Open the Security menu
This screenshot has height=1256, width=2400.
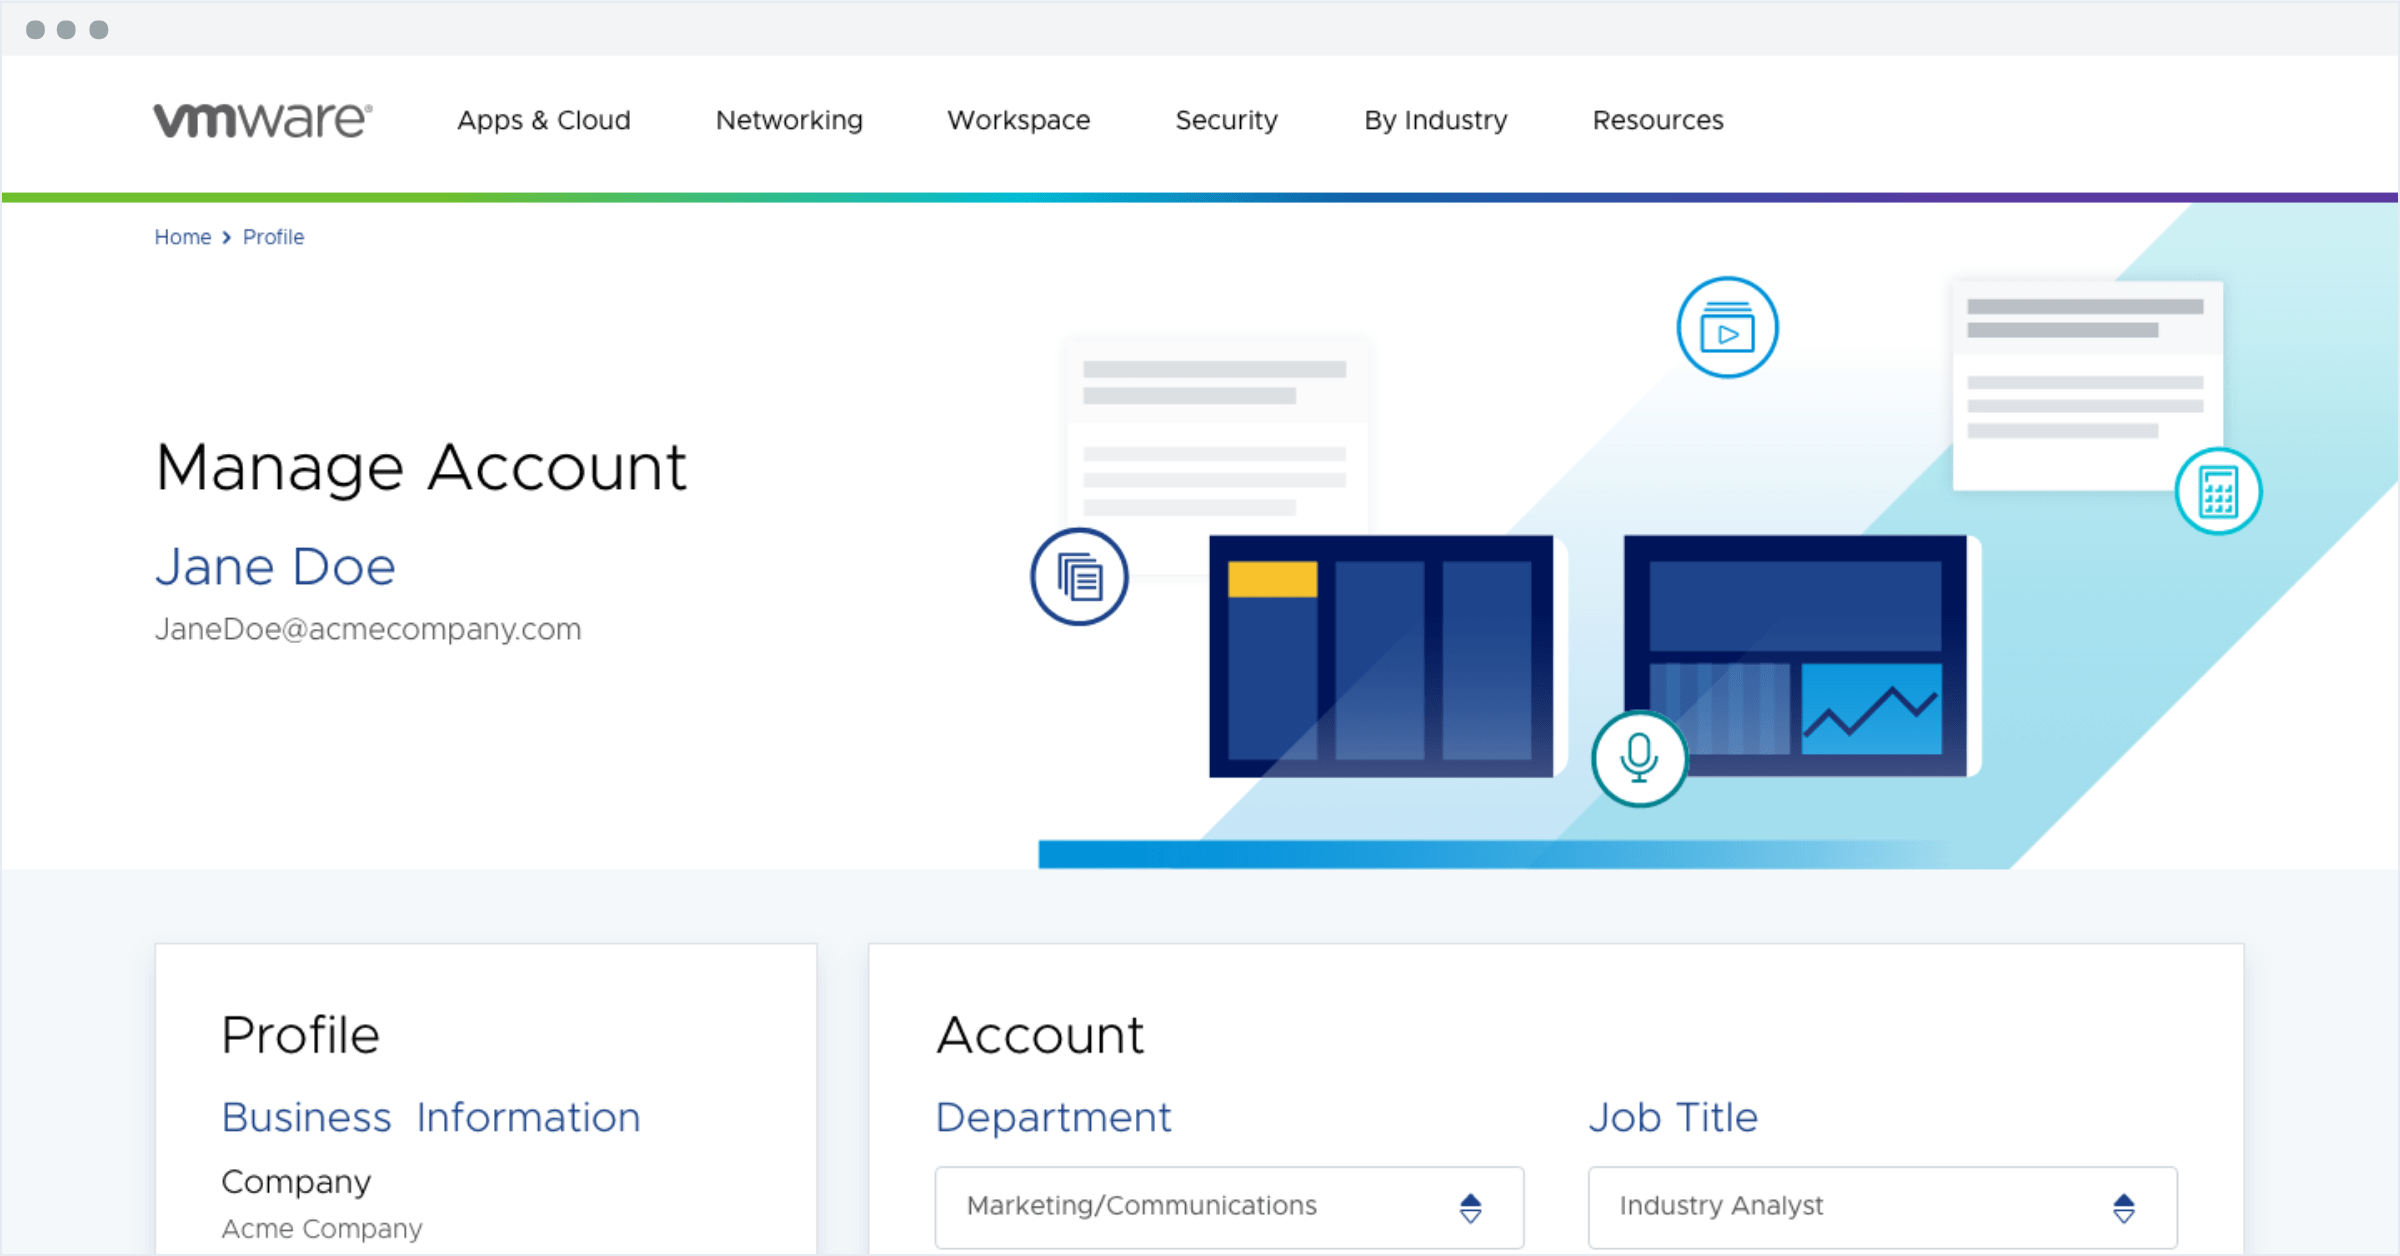[1226, 120]
